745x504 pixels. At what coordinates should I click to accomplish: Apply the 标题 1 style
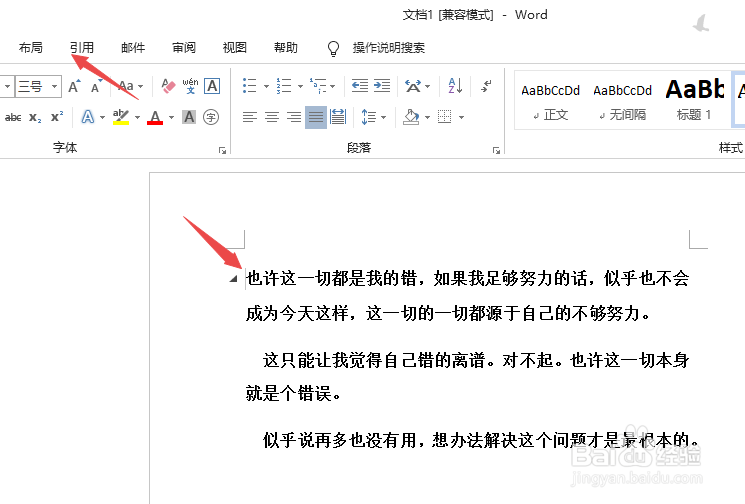click(x=694, y=101)
